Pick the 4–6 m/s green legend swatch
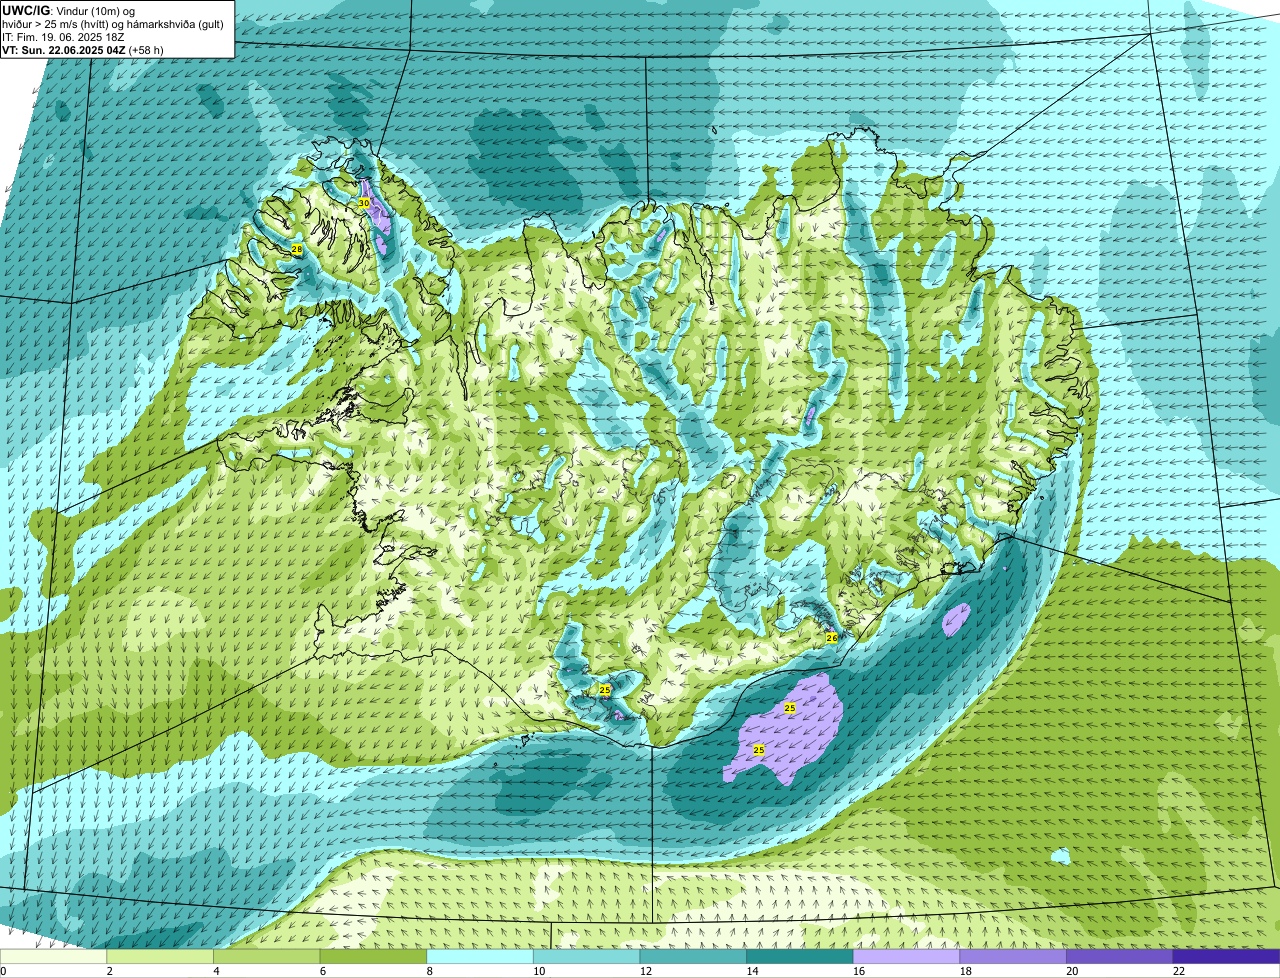This screenshot has height=978, width=1280. pyautogui.click(x=266, y=956)
